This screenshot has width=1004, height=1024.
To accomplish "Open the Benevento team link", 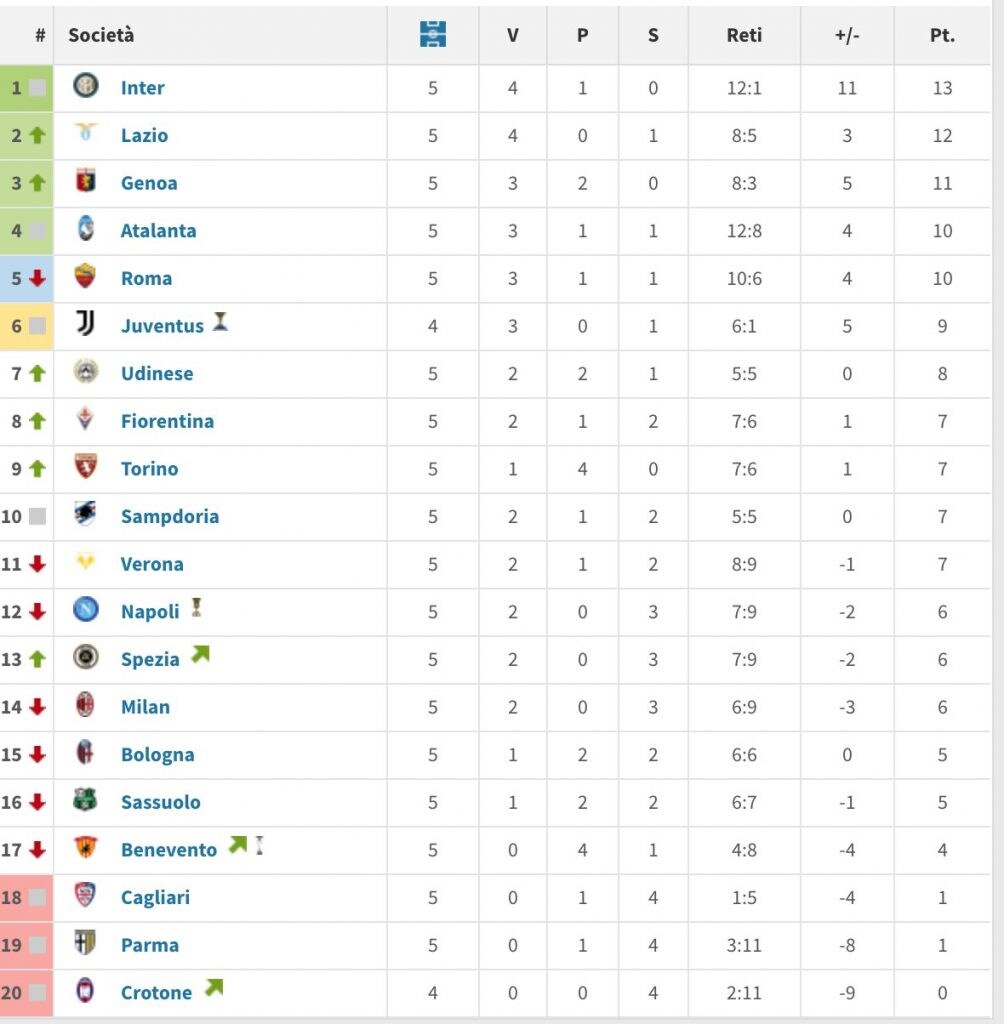I will (x=169, y=850).
